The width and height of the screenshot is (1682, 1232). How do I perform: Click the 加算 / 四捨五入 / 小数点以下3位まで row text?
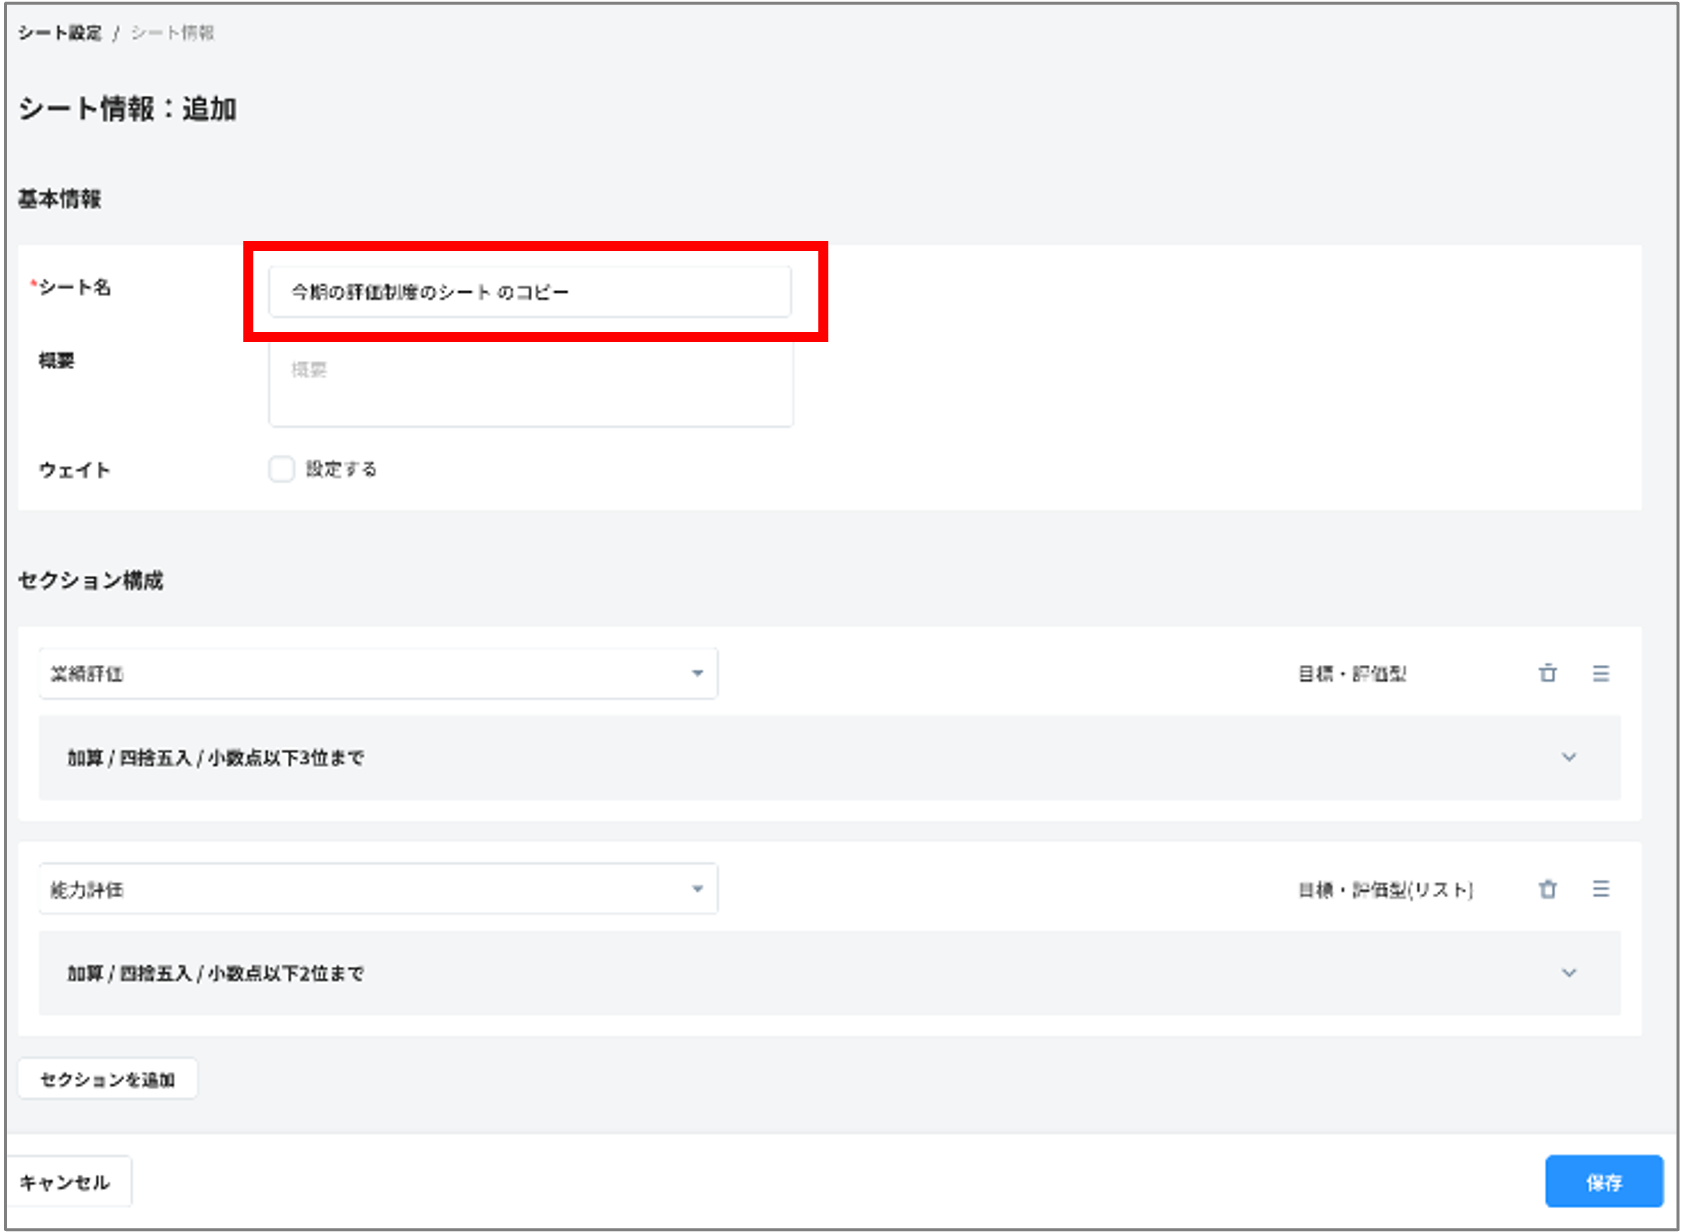click(215, 758)
